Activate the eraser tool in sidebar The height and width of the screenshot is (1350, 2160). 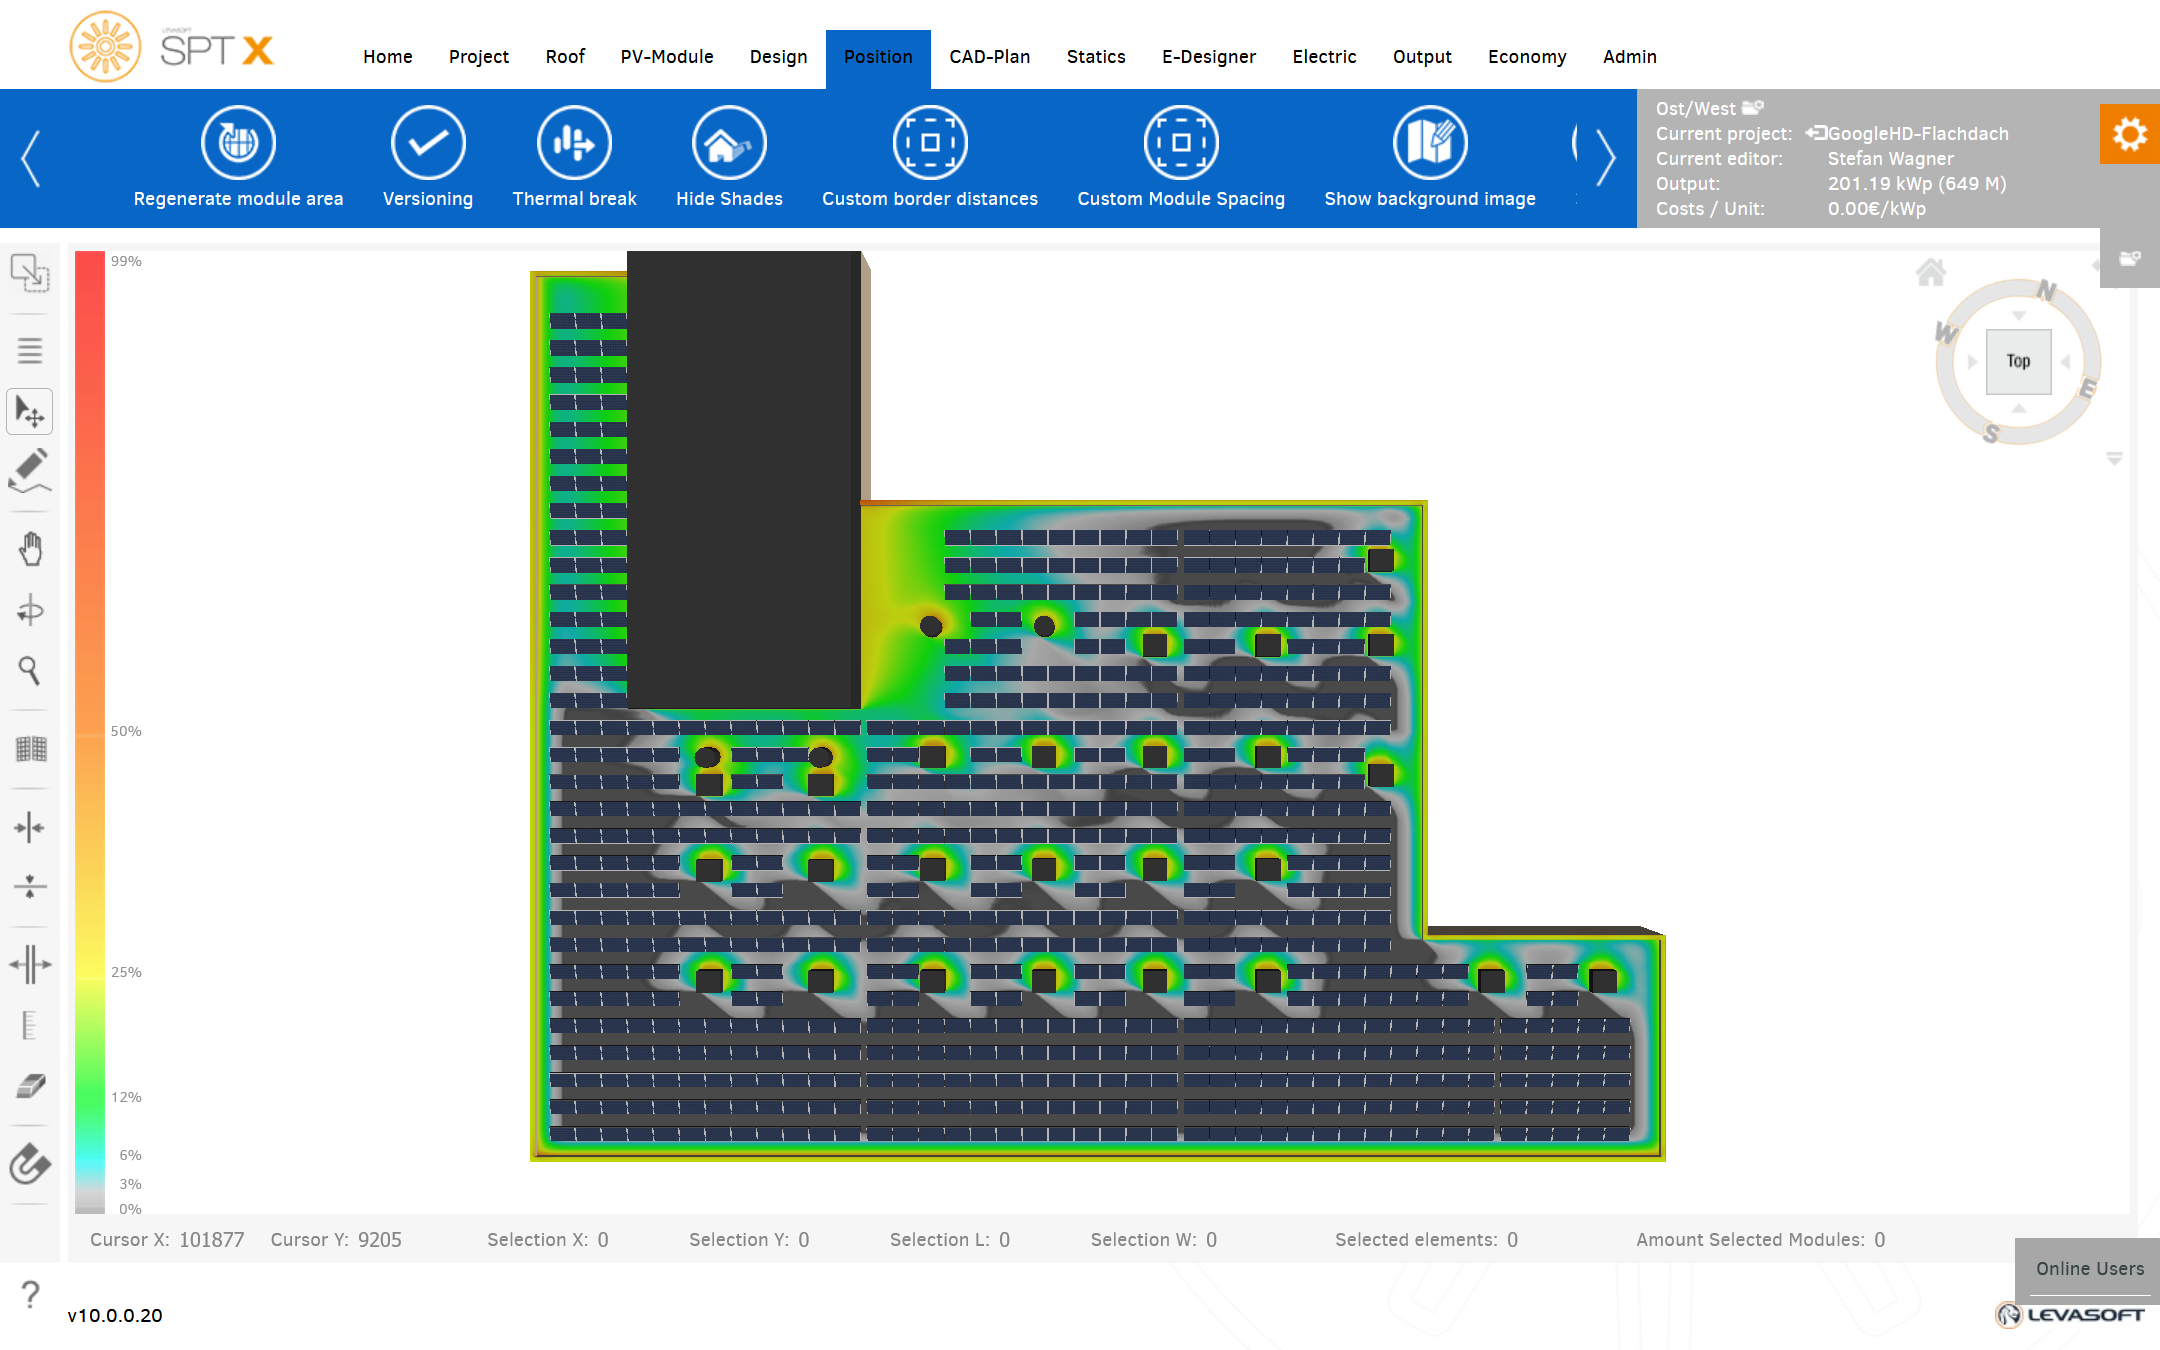click(30, 1086)
